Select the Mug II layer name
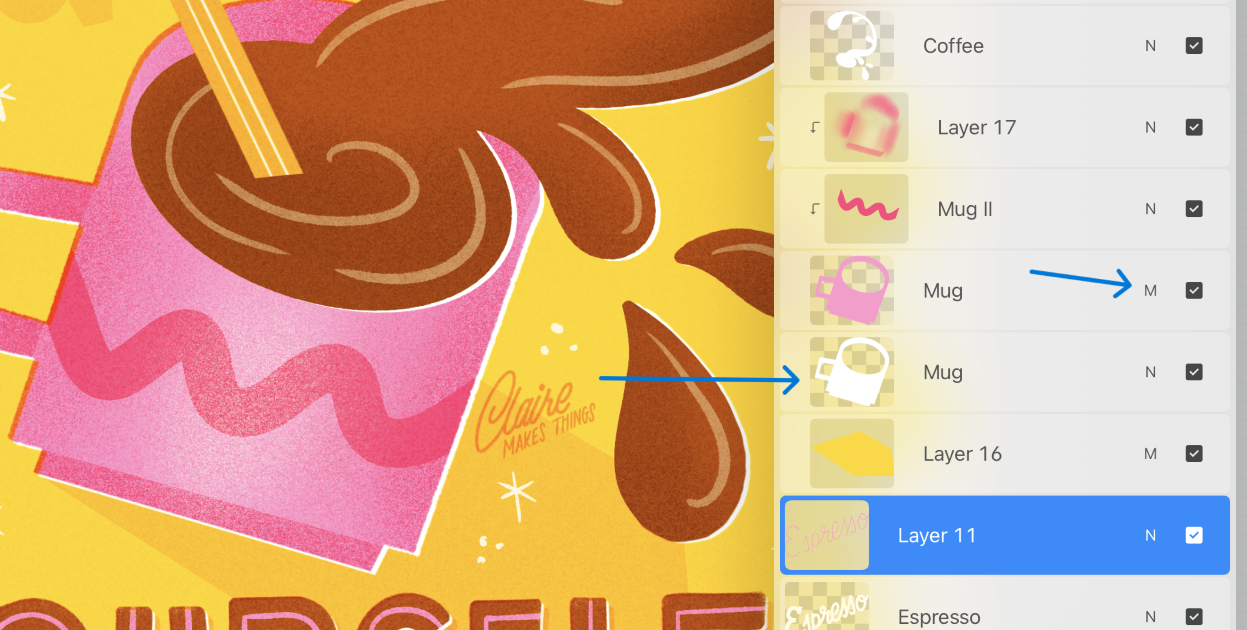 pos(965,209)
